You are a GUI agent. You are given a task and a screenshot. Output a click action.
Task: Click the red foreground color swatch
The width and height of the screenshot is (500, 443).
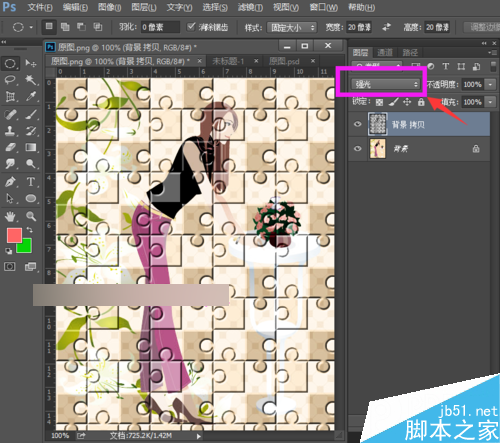(x=14, y=235)
